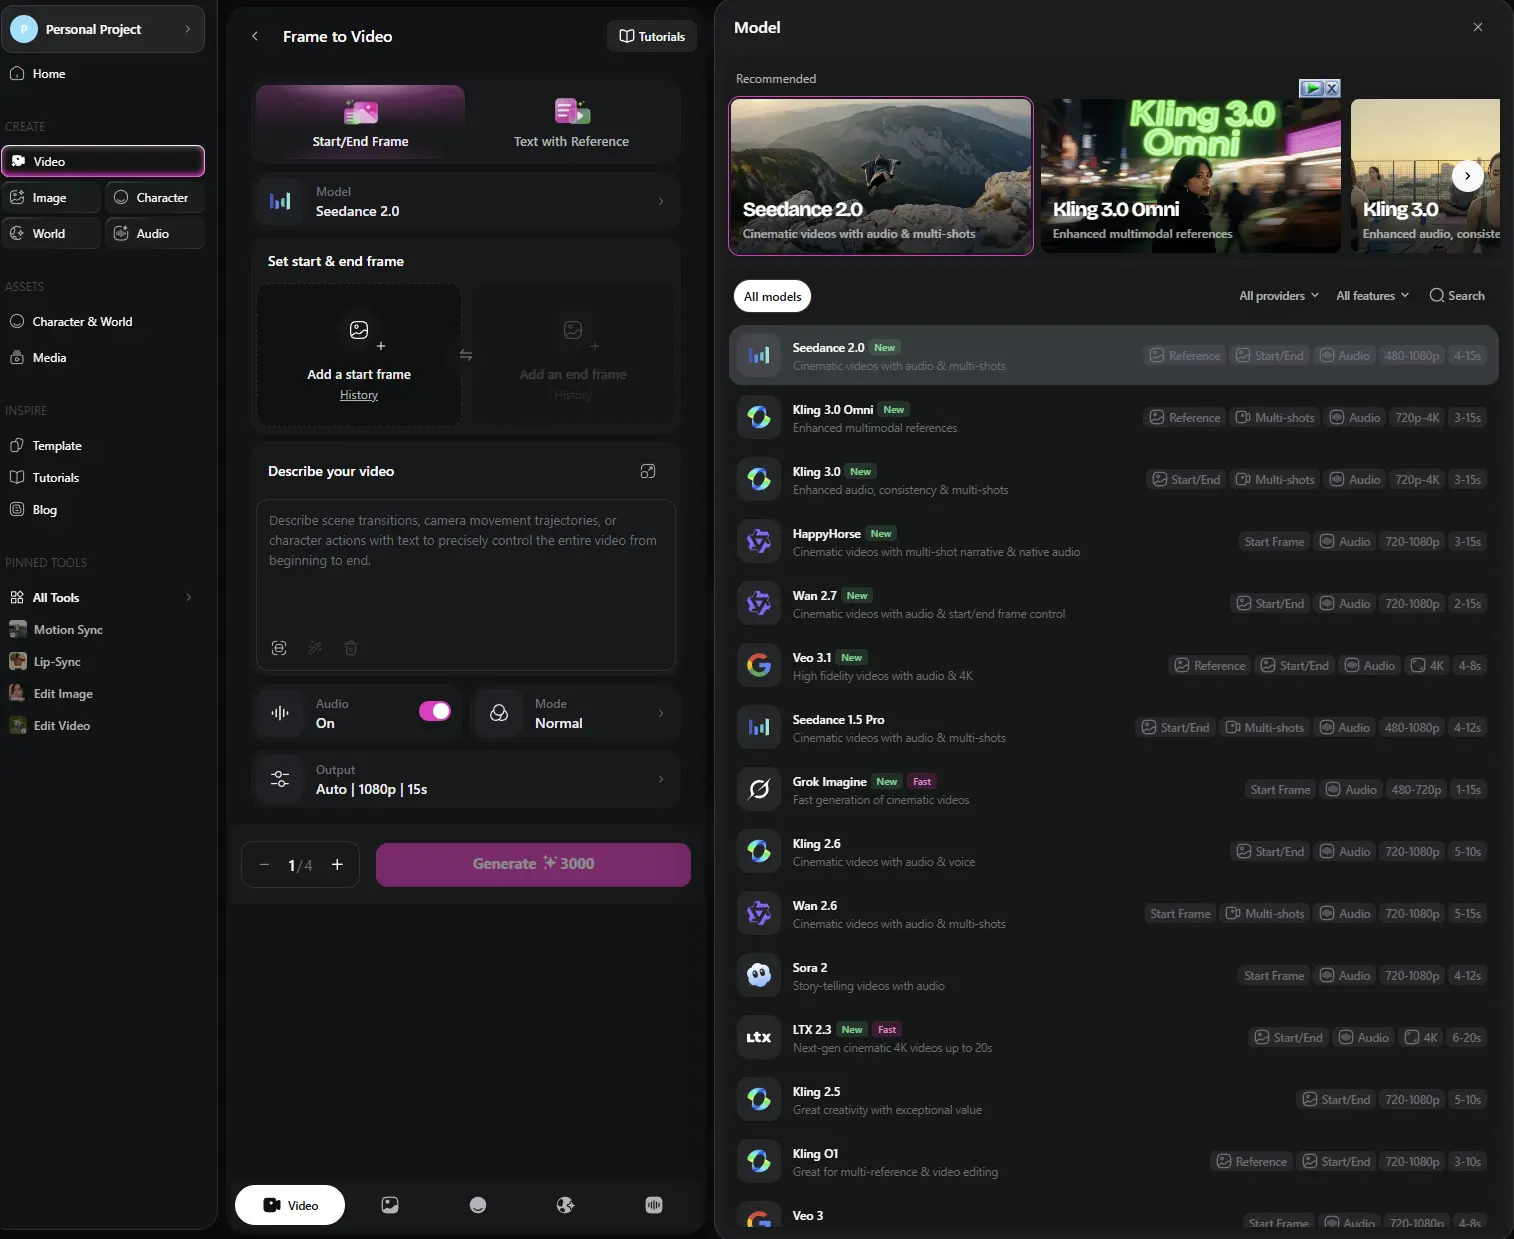Open the Audio creation tool
The image size is (1514, 1239).
click(155, 234)
